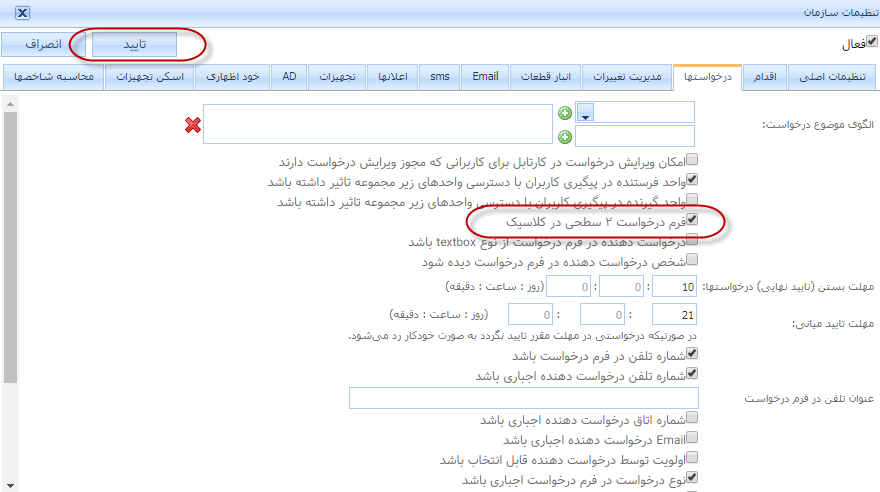
Task: Click the upper green plus icon
Action: click(x=565, y=113)
